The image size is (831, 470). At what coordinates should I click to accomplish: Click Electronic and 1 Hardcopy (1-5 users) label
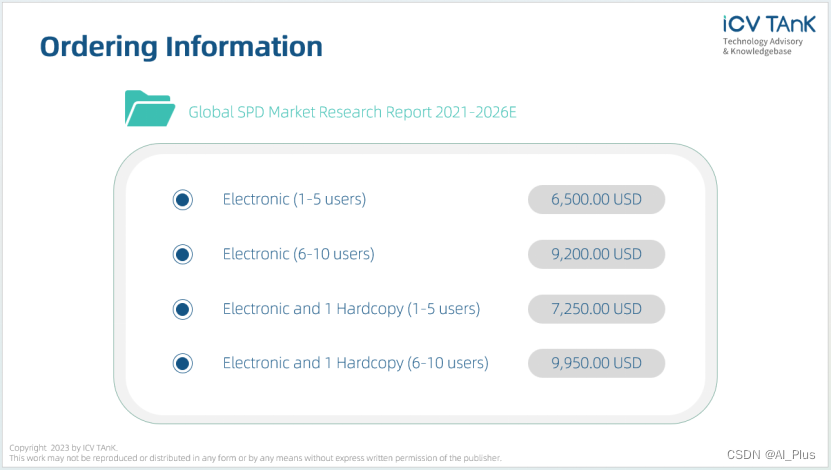pyautogui.click(x=351, y=309)
